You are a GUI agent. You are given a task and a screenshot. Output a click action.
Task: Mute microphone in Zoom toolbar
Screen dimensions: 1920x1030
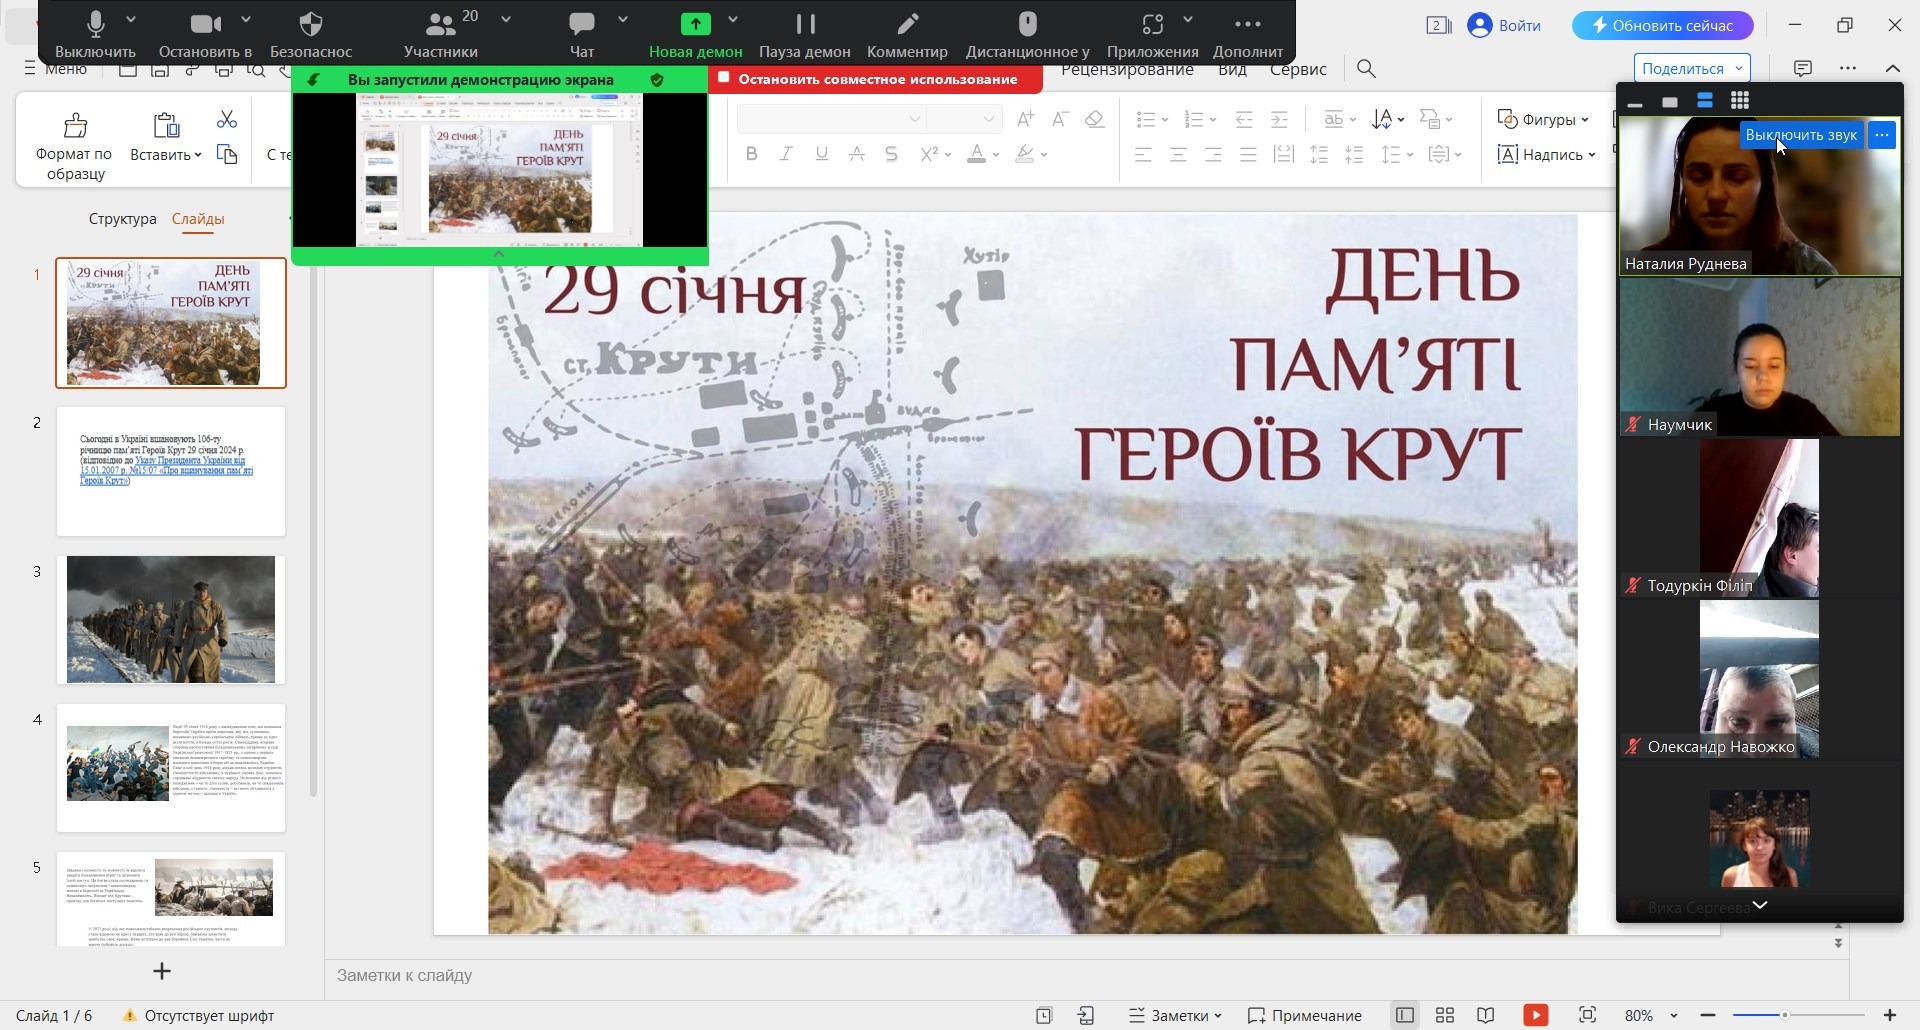96,35
